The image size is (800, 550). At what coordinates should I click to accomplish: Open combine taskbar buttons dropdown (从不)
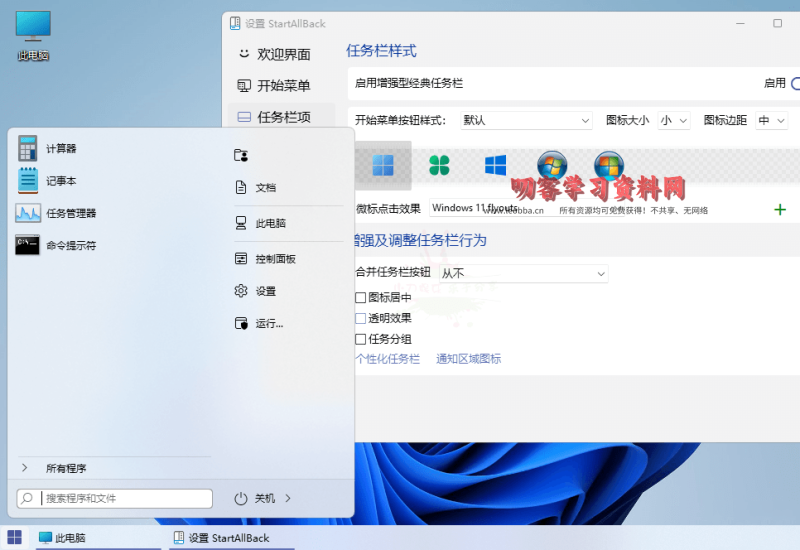click(523, 273)
